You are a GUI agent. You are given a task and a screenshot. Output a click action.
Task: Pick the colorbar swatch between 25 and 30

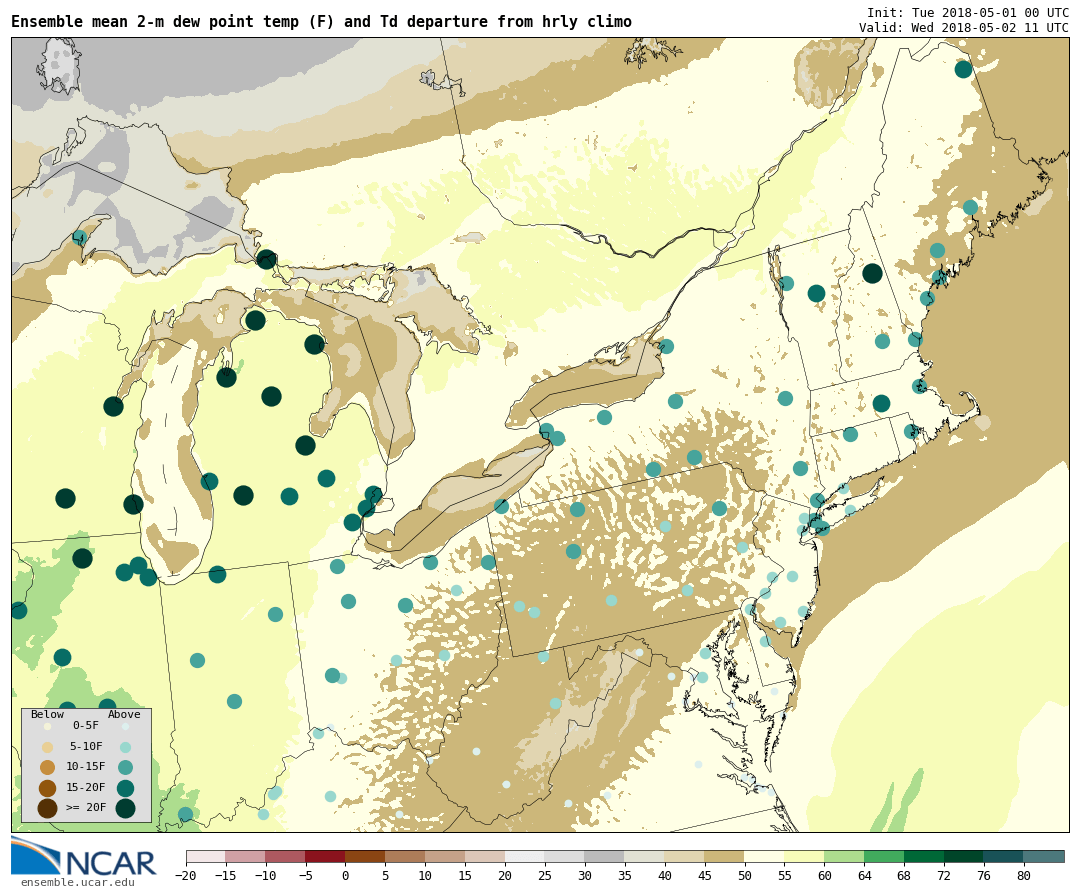coord(565,856)
